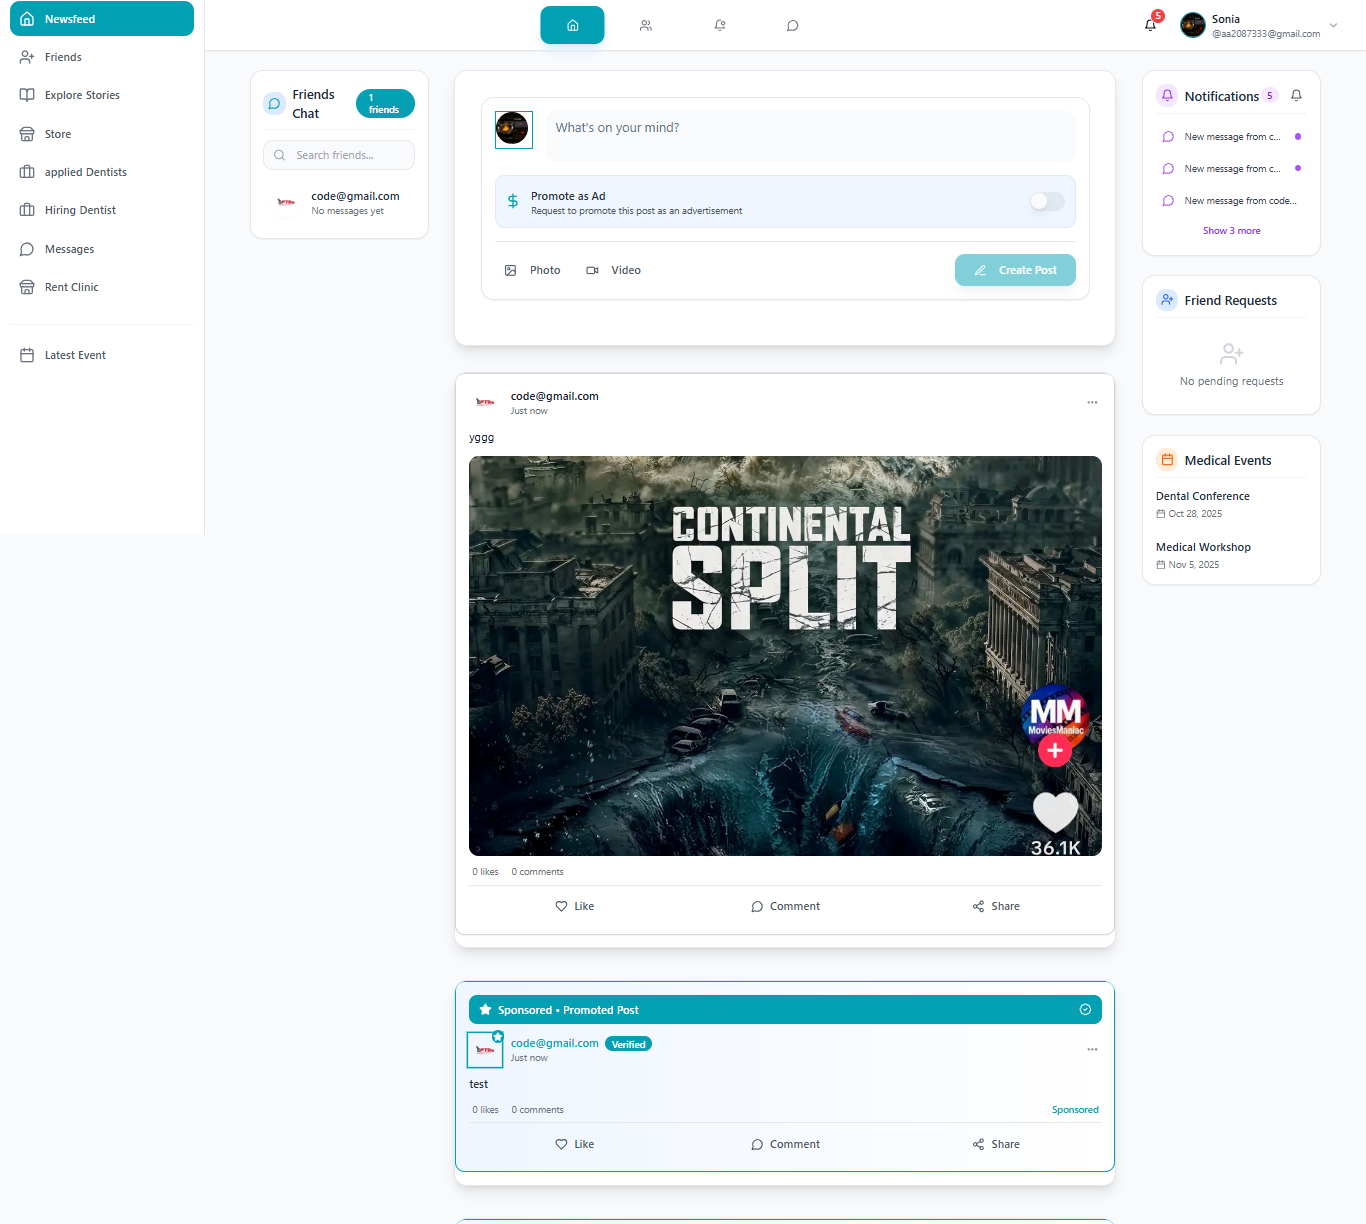Share the sponsored test post

coord(996,1144)
